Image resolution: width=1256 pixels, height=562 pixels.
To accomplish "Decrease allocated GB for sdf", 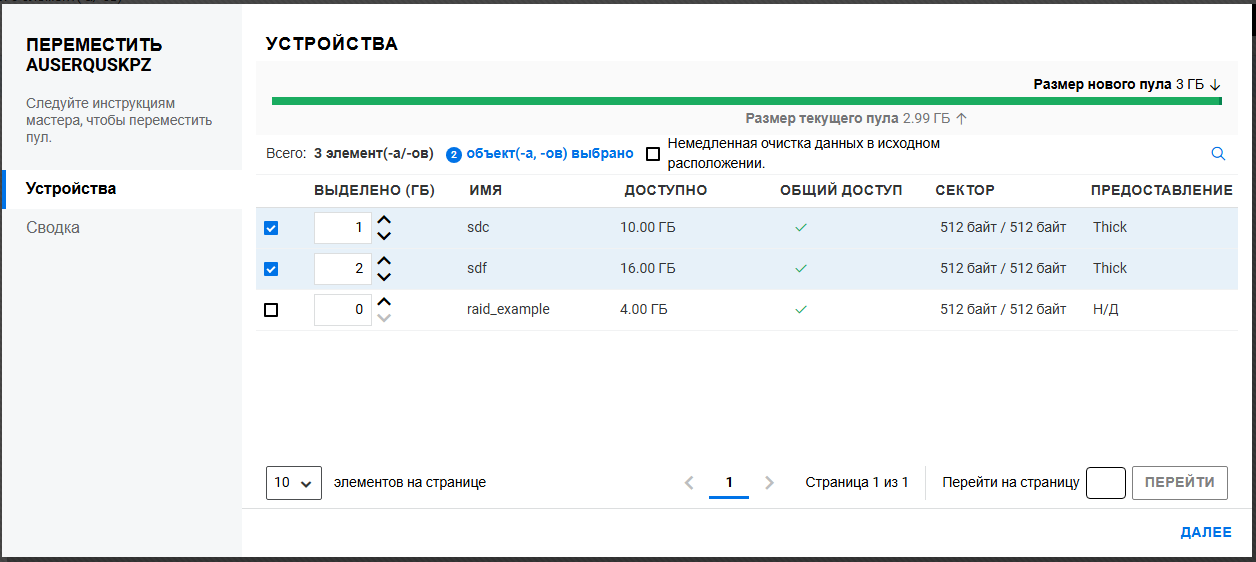I will click(384, 277).
